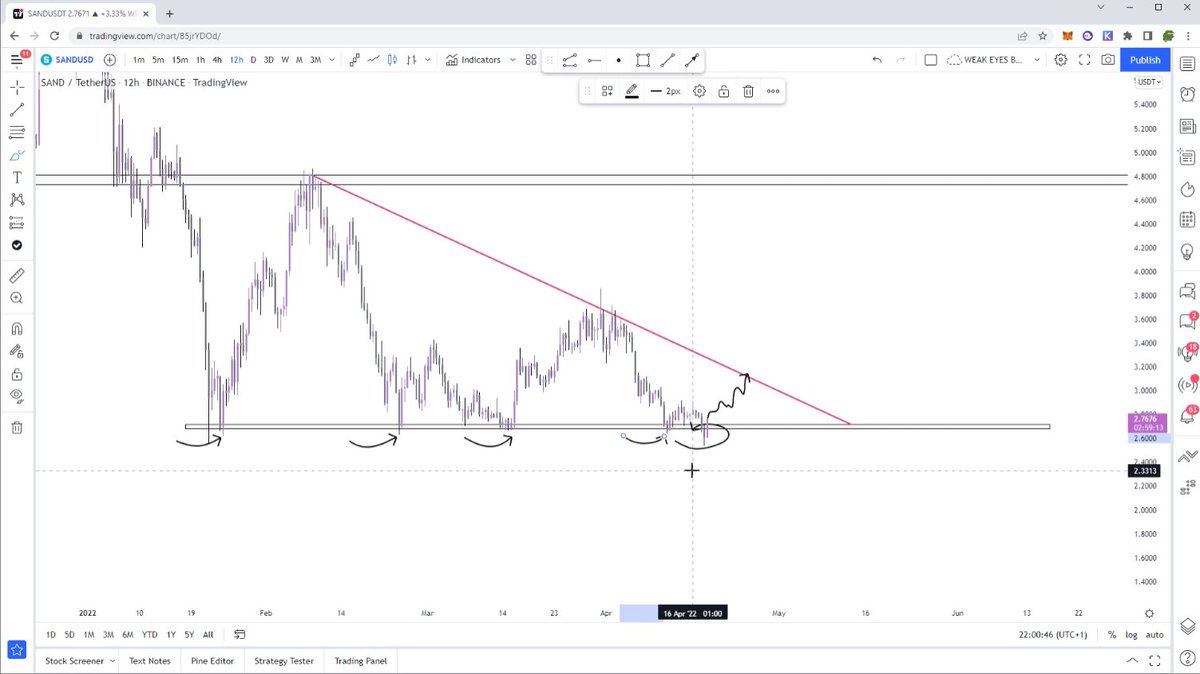Expand Stock Screener chevron

[x=112, y=661]
